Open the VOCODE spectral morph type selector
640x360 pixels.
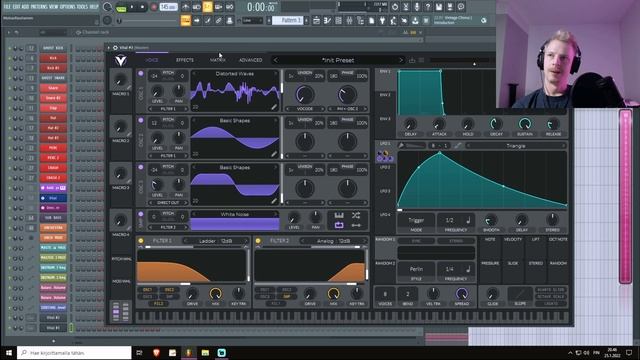(305, 109)
